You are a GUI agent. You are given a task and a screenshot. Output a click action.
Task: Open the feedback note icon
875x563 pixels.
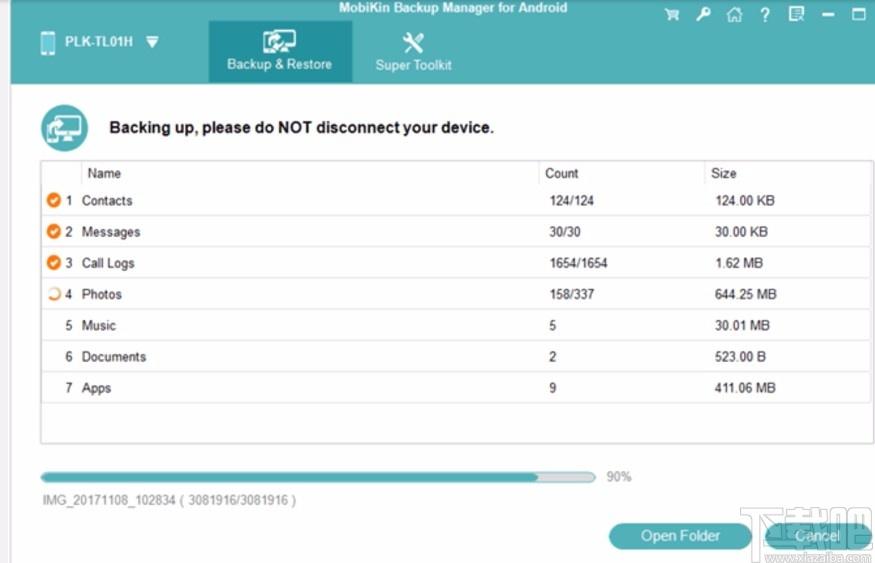[x=796, y=14]
